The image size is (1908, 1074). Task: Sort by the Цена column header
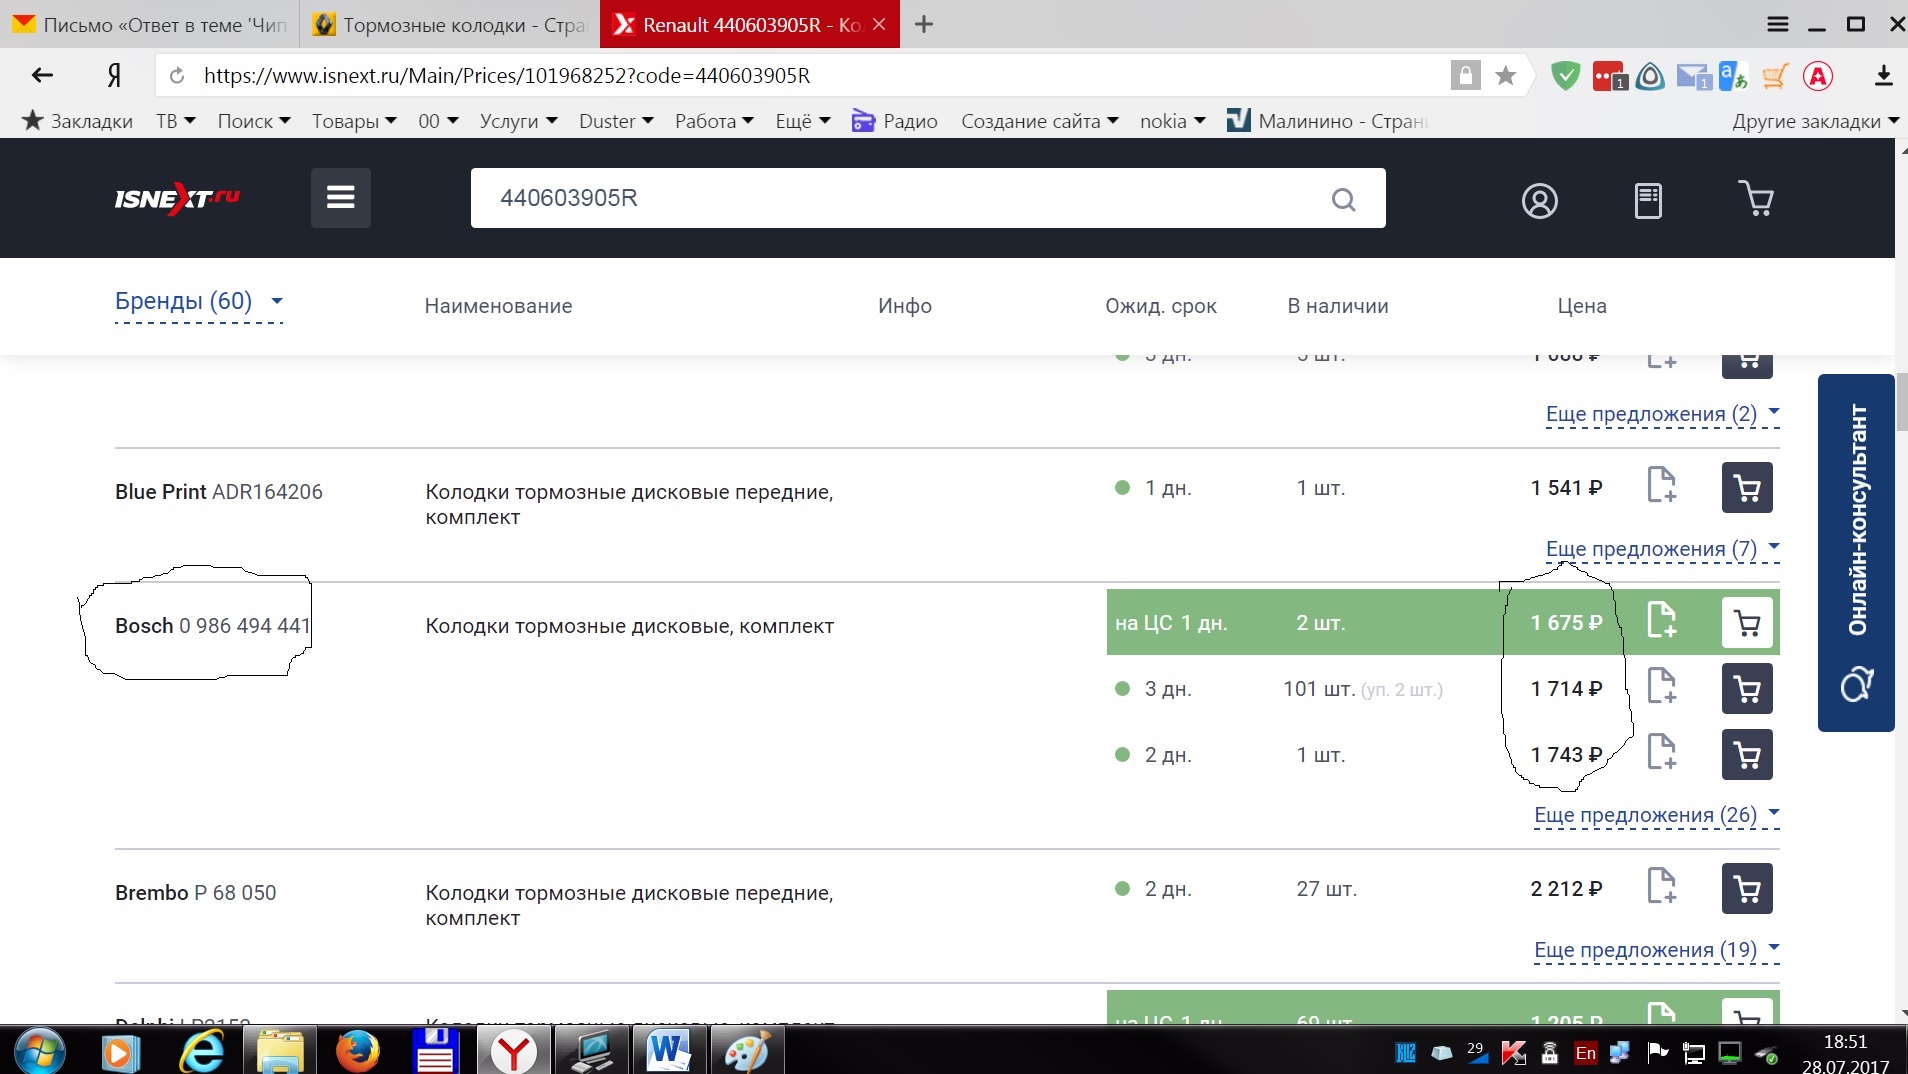pyautogui.click(x=1582, y=306)
